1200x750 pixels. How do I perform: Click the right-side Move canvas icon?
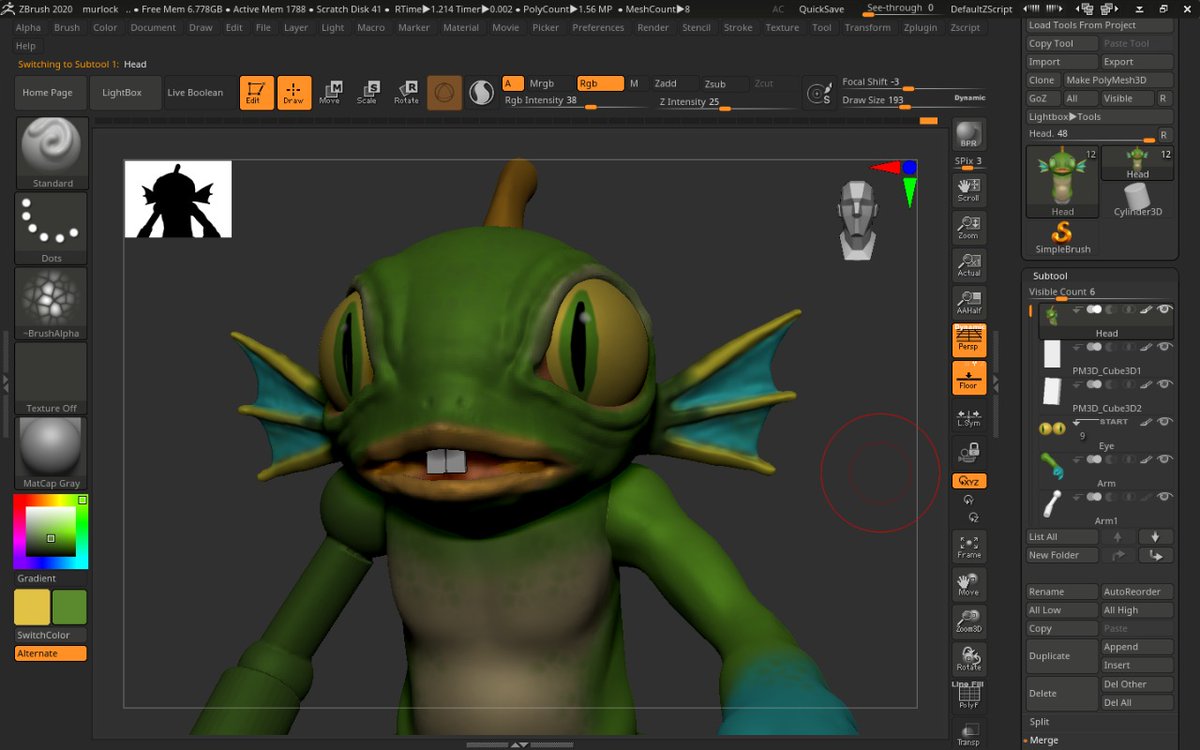coord(968,584)
